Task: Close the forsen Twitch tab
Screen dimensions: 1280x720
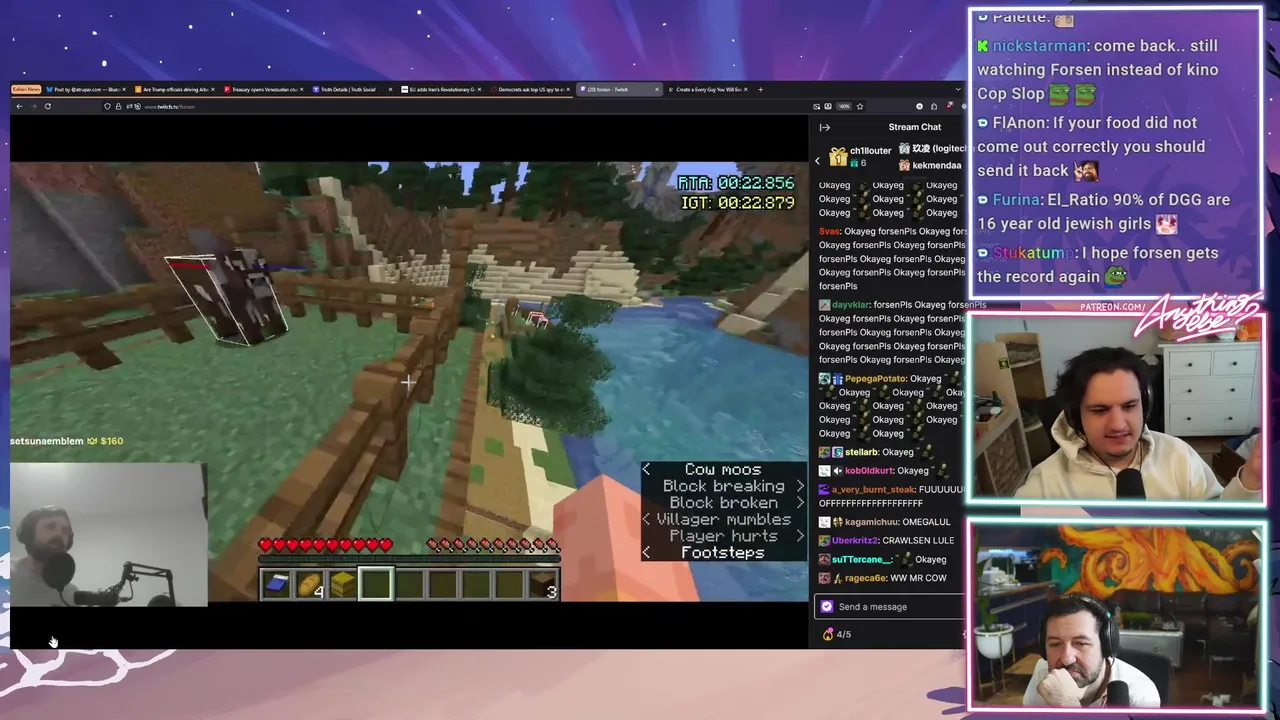Action: tap(657, 89)
